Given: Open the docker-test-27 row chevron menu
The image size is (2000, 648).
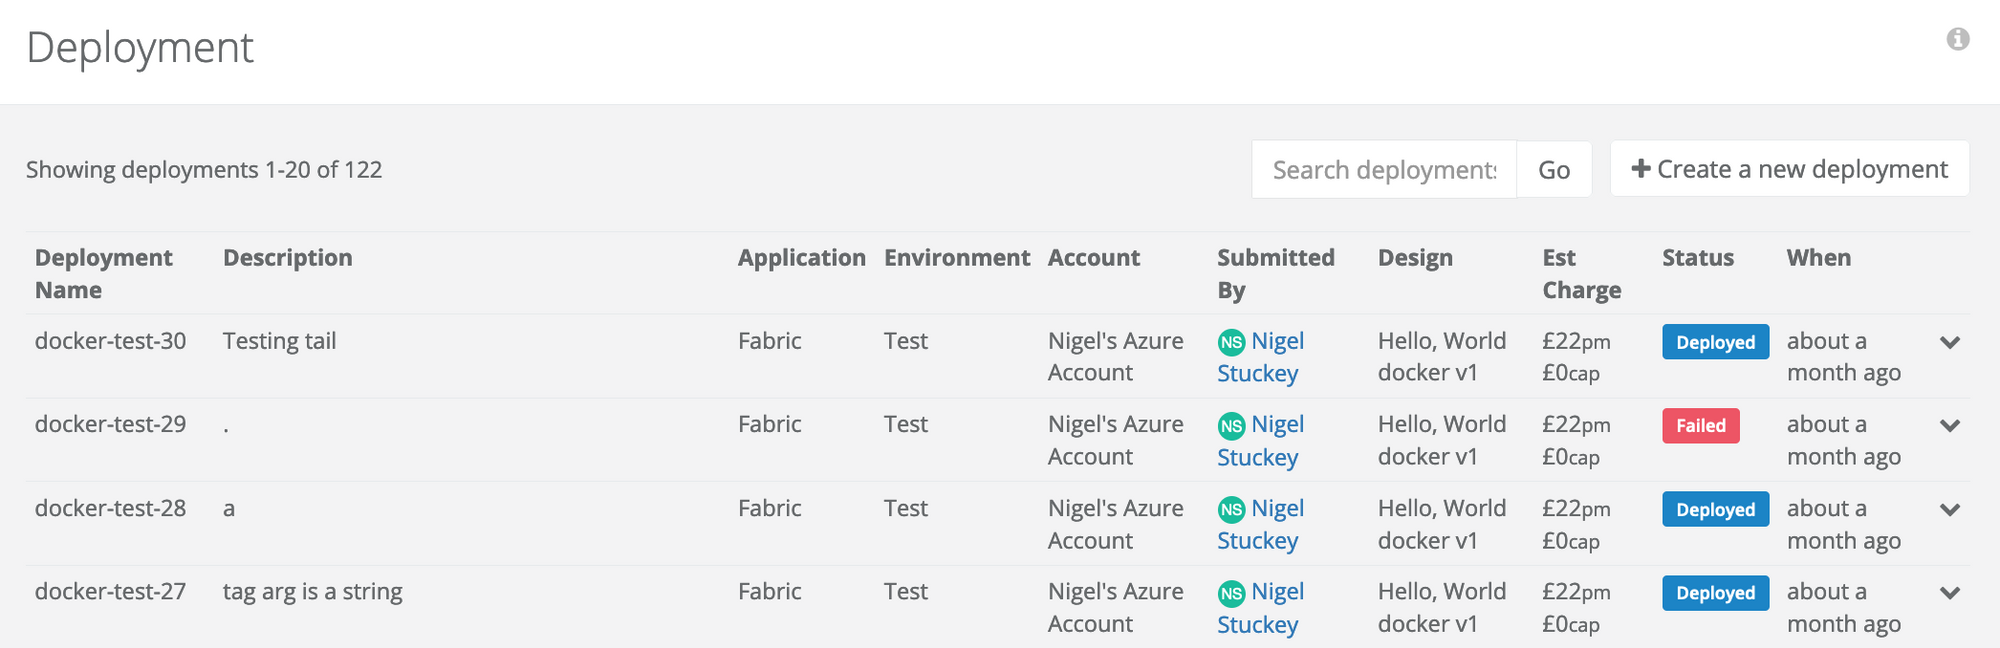Looking at the screenshot, I should pos(1949,592).
